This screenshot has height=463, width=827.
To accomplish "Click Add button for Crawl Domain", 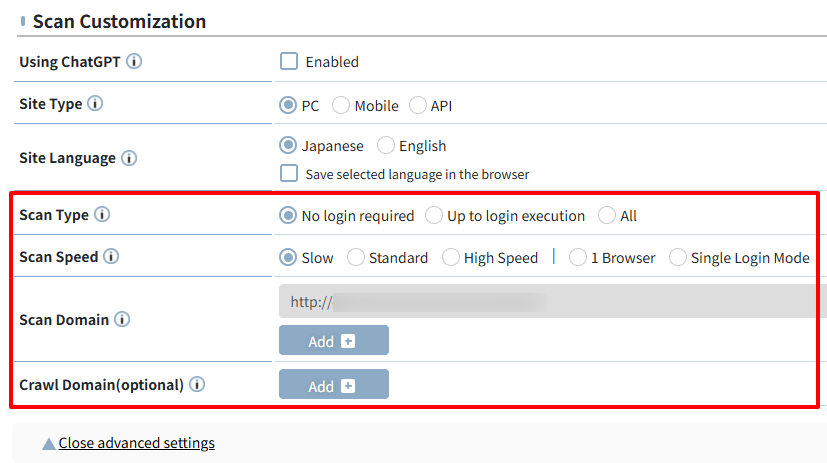I will tap(334, 384).
